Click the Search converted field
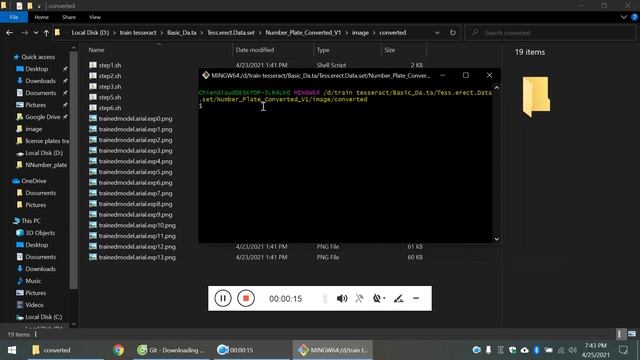Screen dimensions: 640x360 tap(550, 33)
